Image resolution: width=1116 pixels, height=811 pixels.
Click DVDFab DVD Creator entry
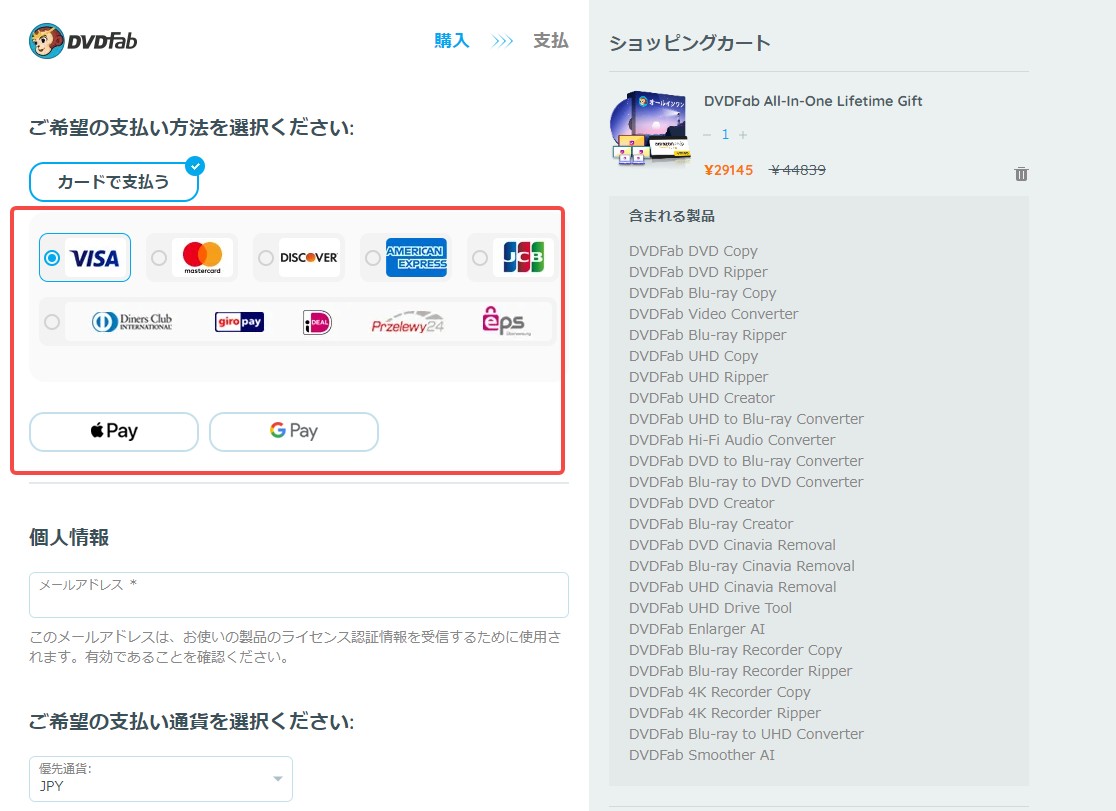pos(701,503)
